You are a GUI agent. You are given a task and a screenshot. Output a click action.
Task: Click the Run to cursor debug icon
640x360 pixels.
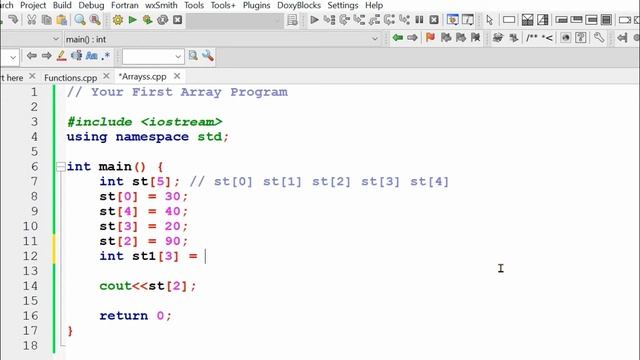click(329, 20)
